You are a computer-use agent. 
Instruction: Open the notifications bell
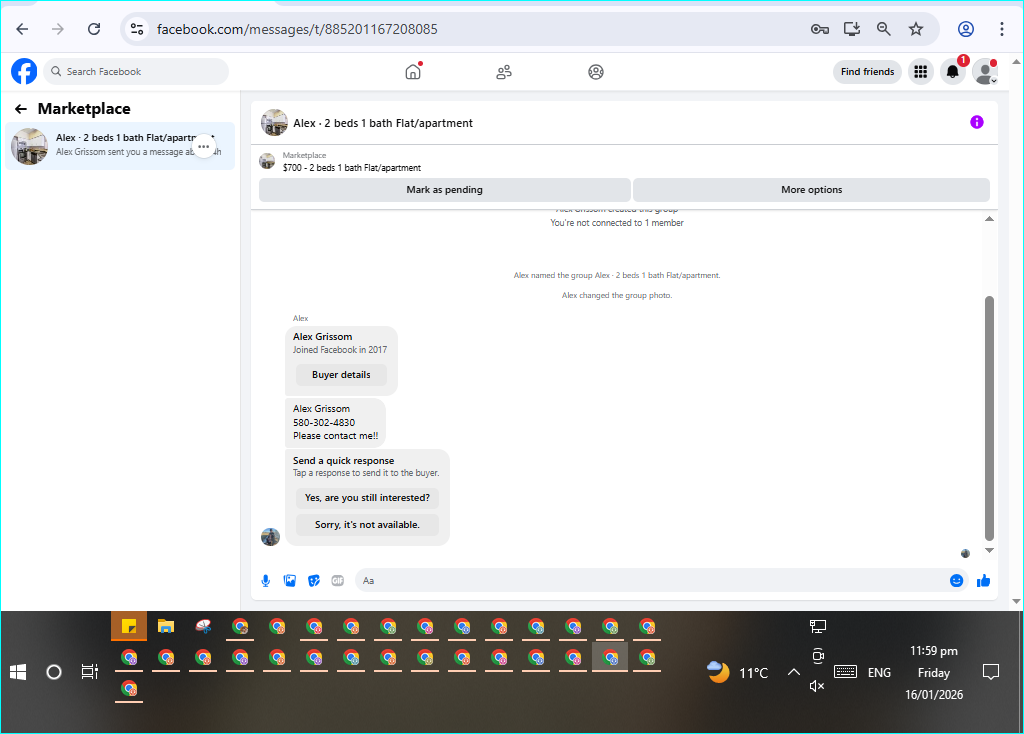953,71
